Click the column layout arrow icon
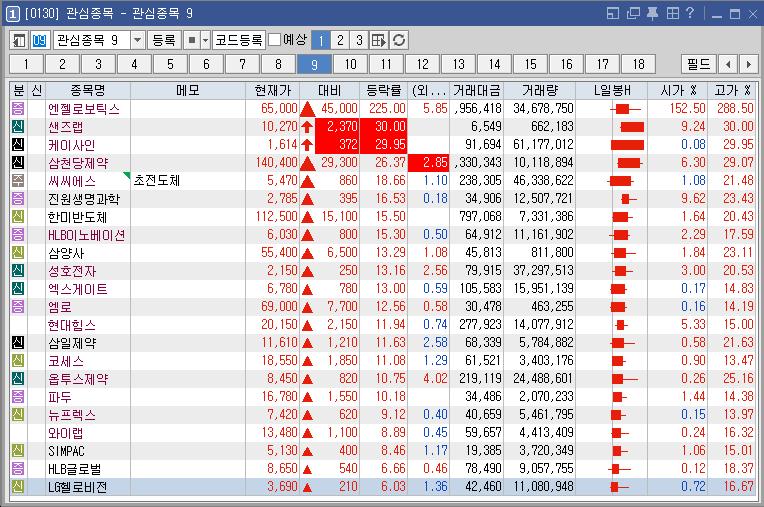This screenshot has width=764, height=507. (x=379, y=40)
